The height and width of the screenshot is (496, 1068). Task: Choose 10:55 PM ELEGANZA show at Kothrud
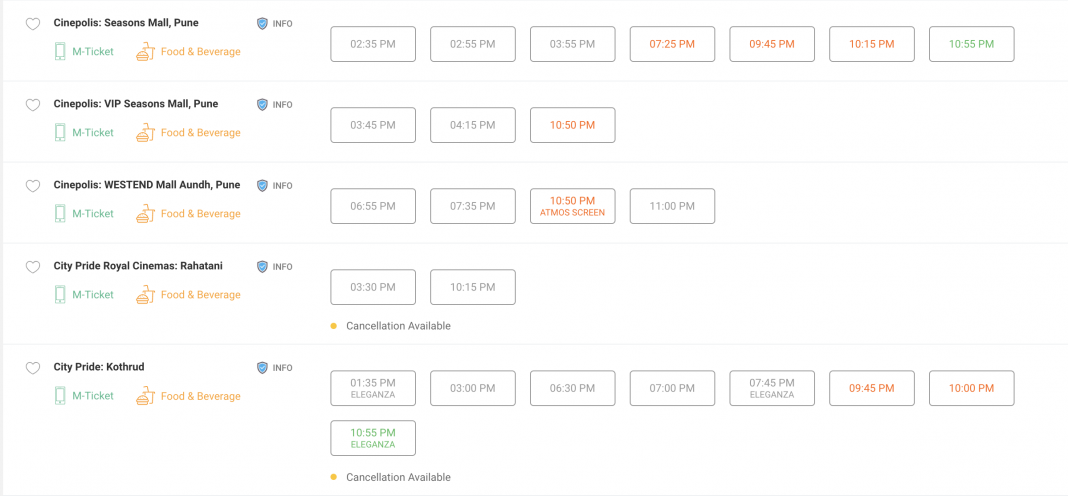click(372, 438)
